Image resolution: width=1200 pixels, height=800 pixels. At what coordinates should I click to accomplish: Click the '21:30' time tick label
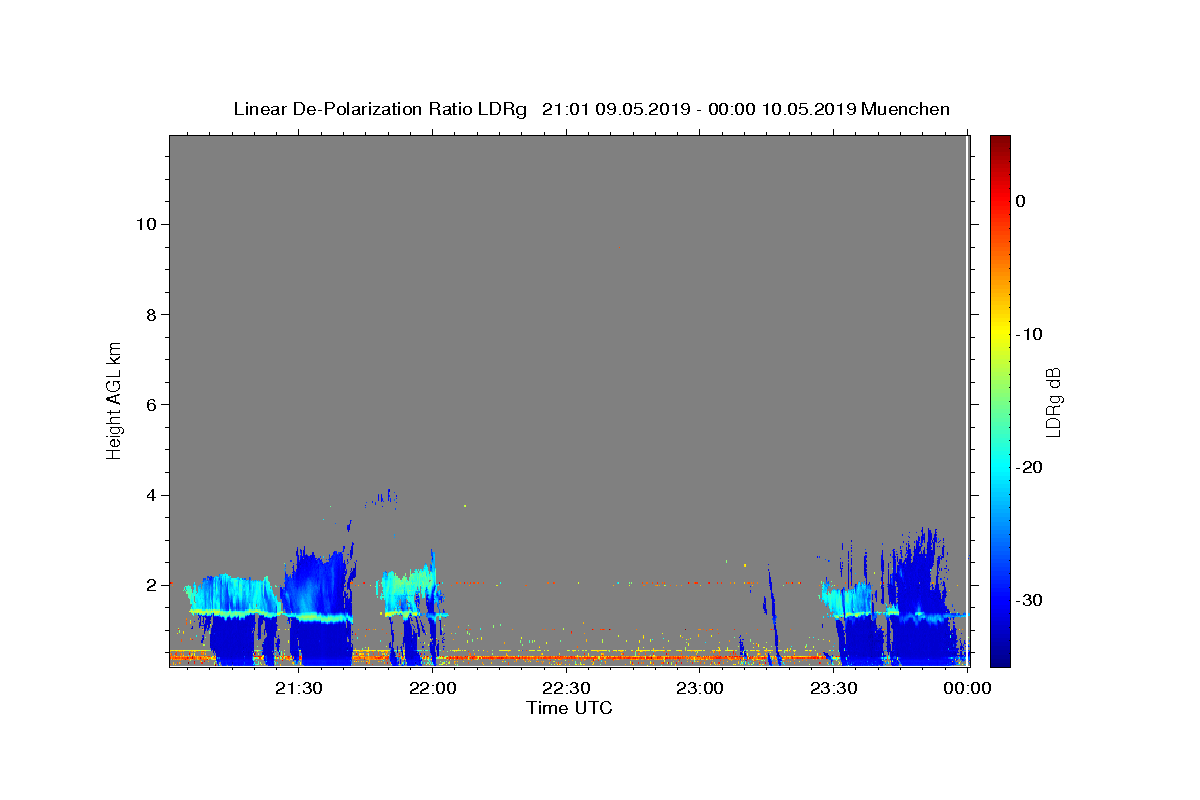[298, 688]
